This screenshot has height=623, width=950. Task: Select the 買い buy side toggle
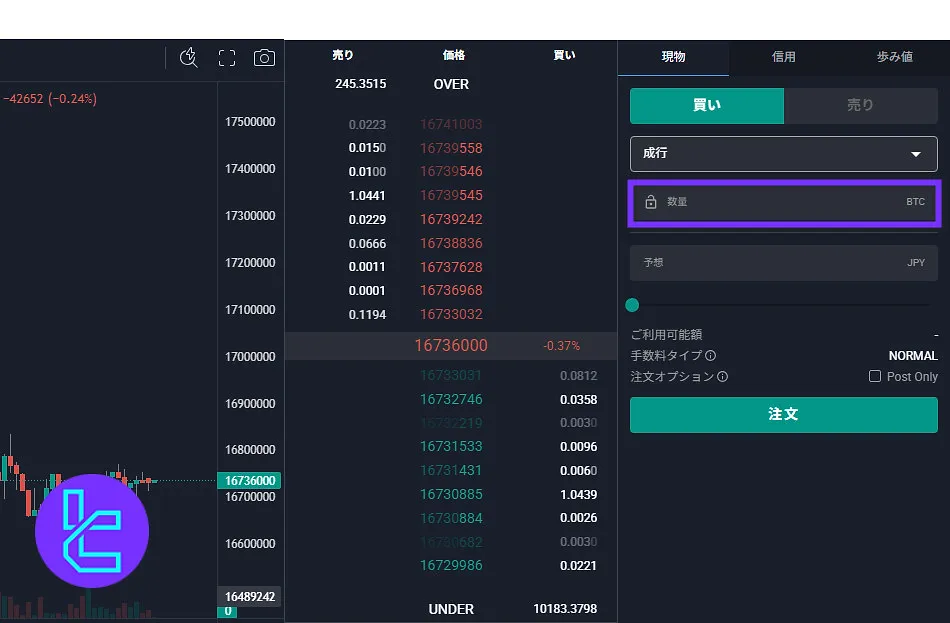pos(707,105)
